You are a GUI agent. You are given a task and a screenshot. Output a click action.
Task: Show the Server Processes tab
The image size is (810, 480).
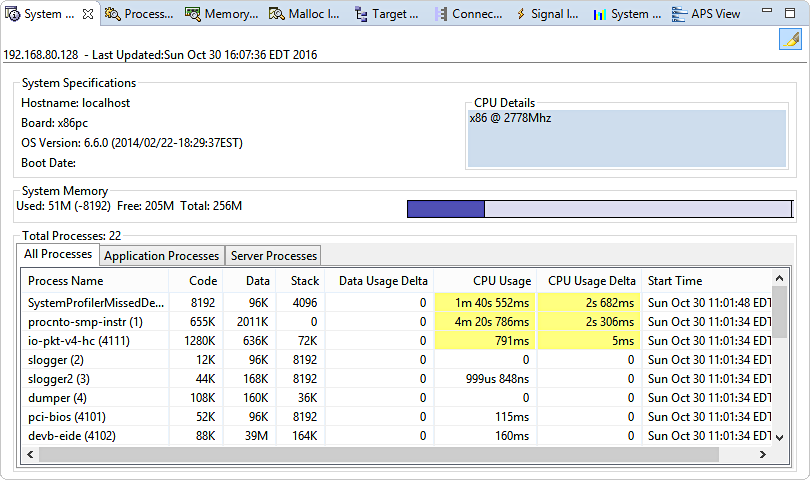[x=274, y=256]
